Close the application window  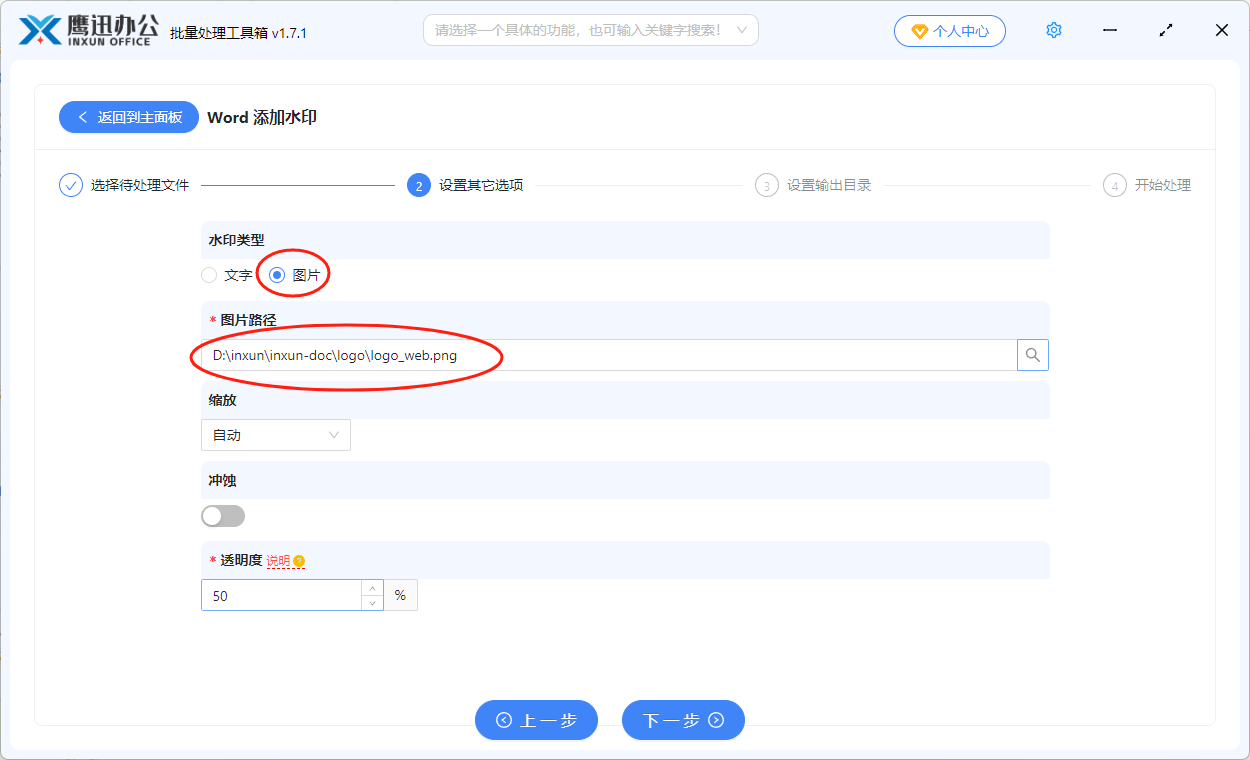[1221, 30]
